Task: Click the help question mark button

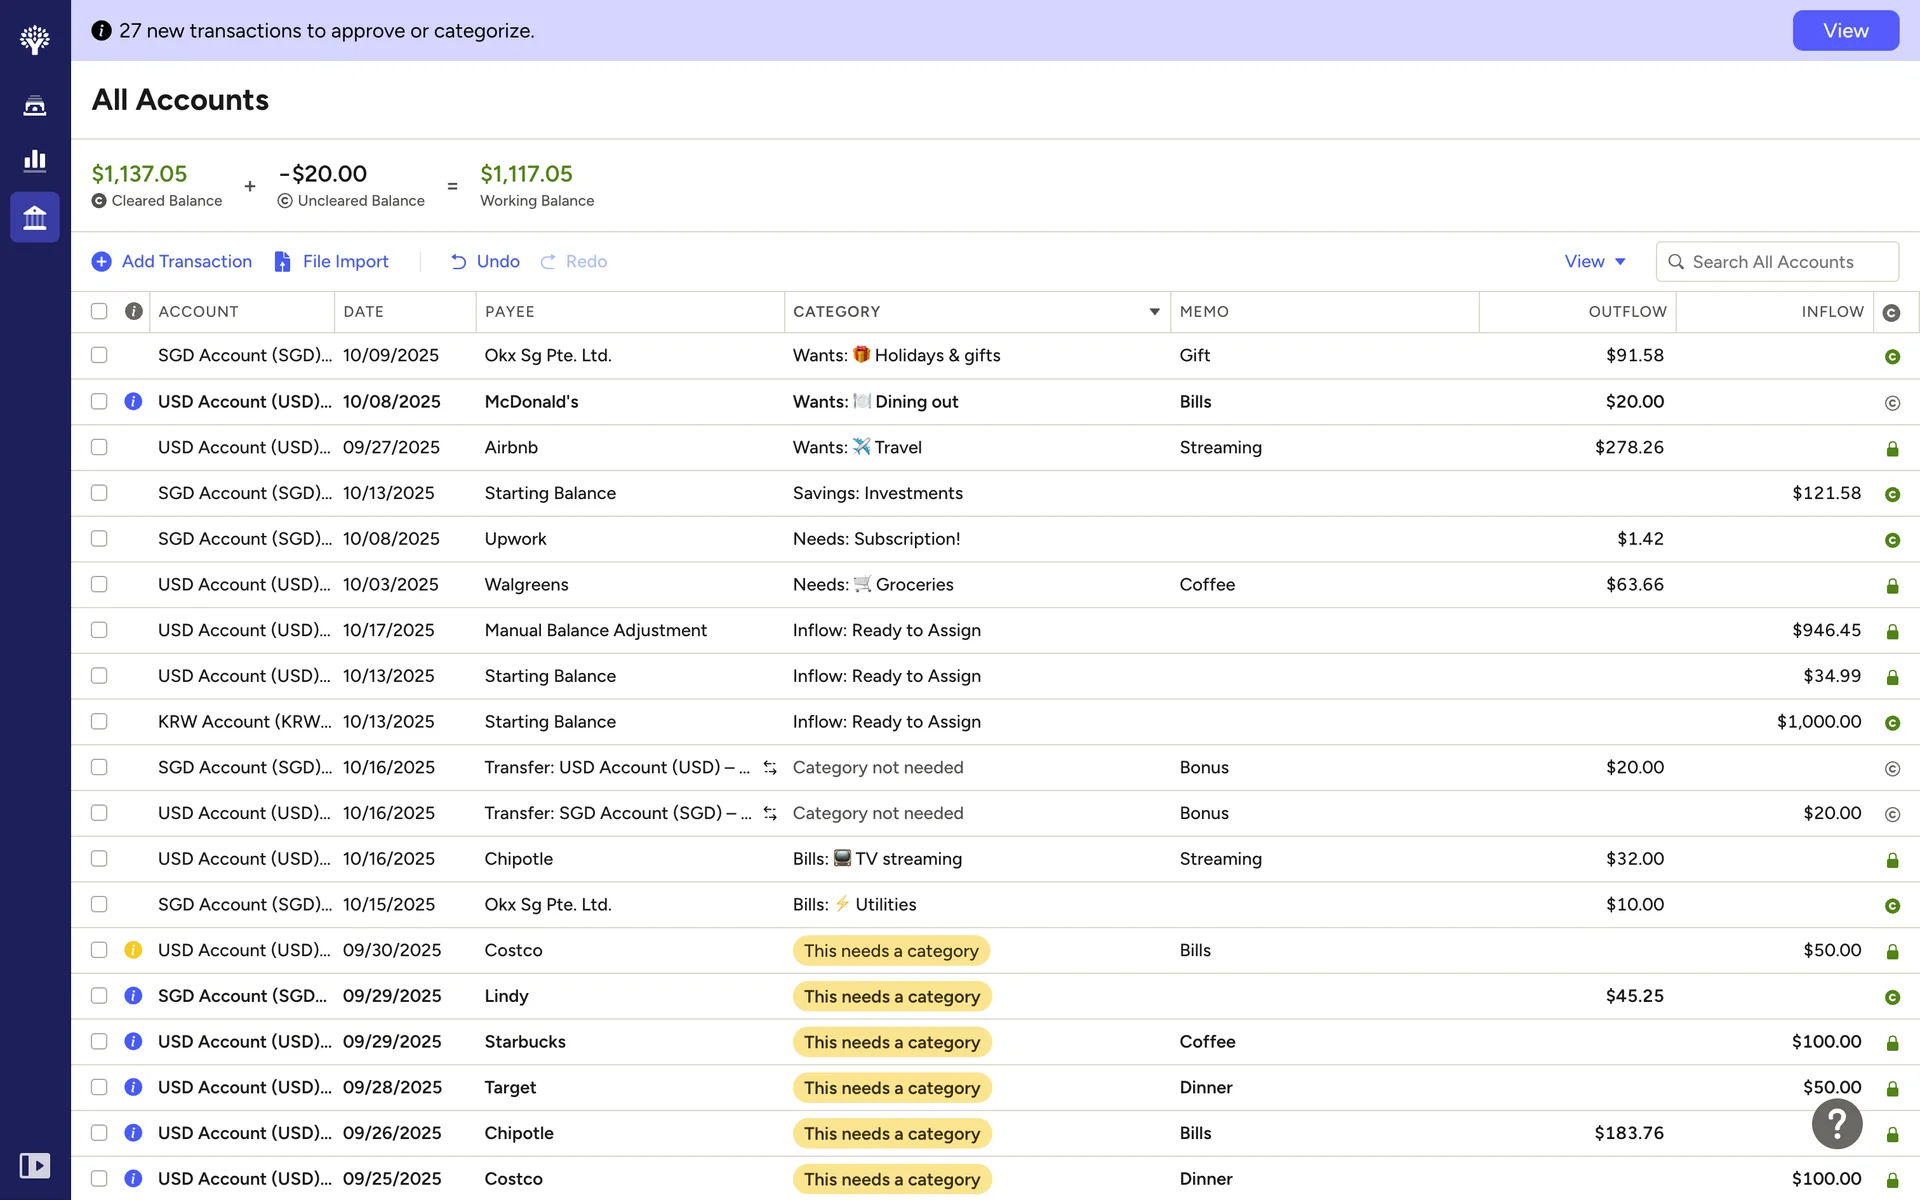Action: (1837, 1125)
